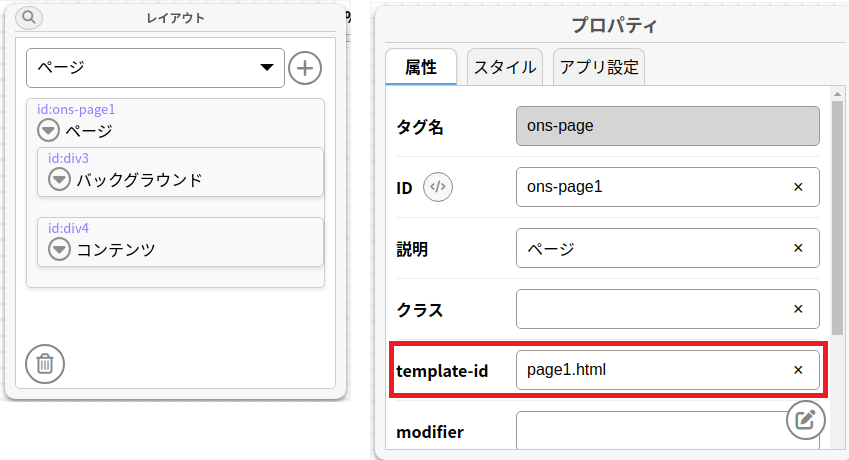Open the ページ dropdown selector
Screen dimensions: 849x460
tap(155, 68)
